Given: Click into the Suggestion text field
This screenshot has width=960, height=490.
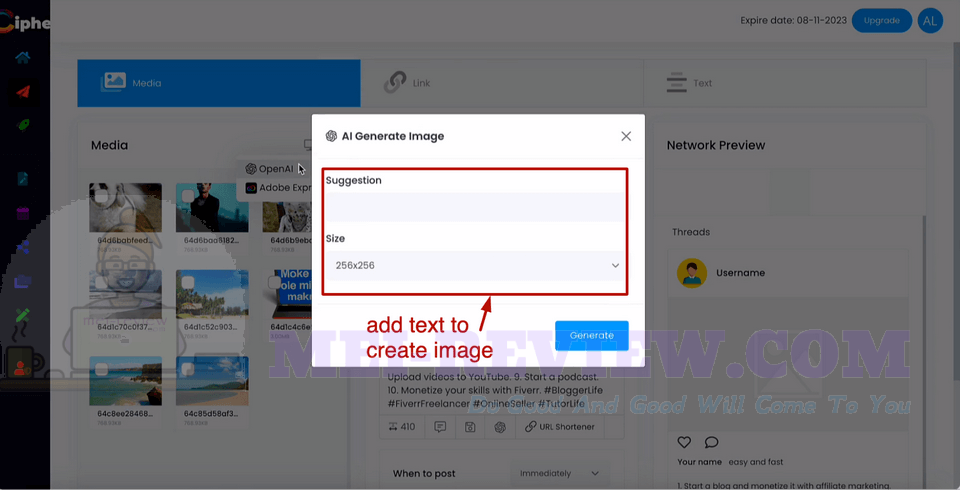Looking at the screenshot, I should [475, 206].
